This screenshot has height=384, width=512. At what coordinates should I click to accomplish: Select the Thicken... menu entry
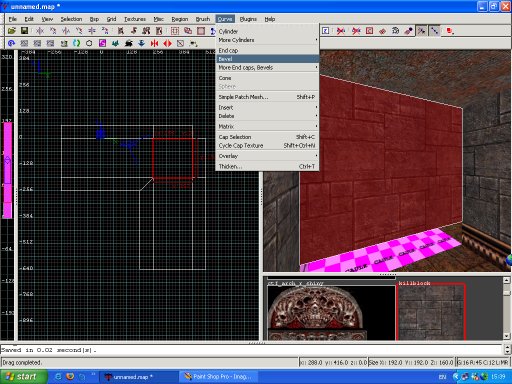[x=267, y=166]
